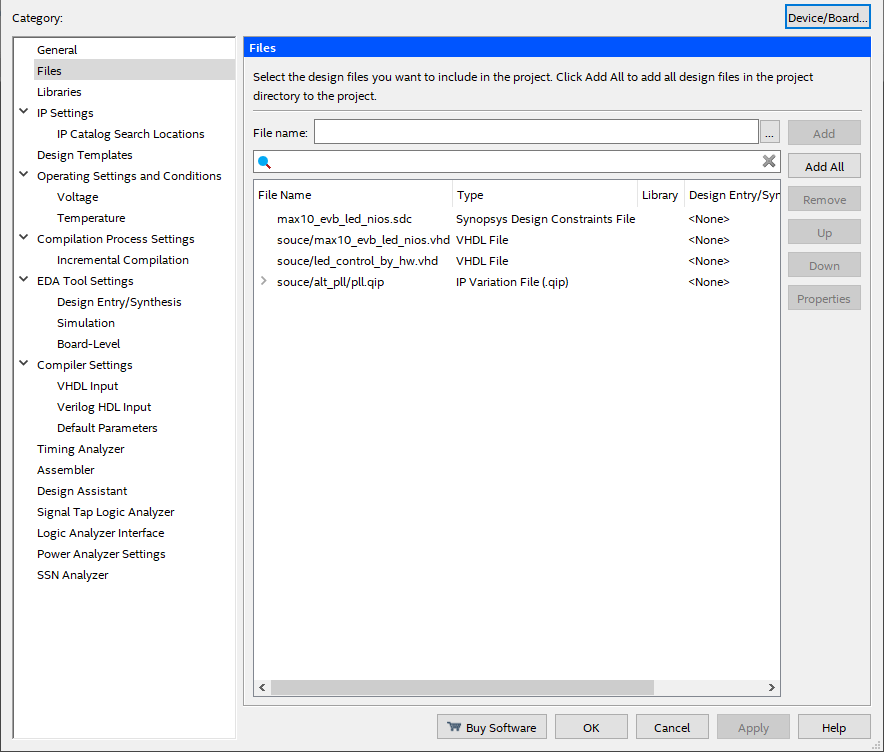Click into the file search filter field
The width and height of the screenshot is (884, 752).
tap(516, 162)
